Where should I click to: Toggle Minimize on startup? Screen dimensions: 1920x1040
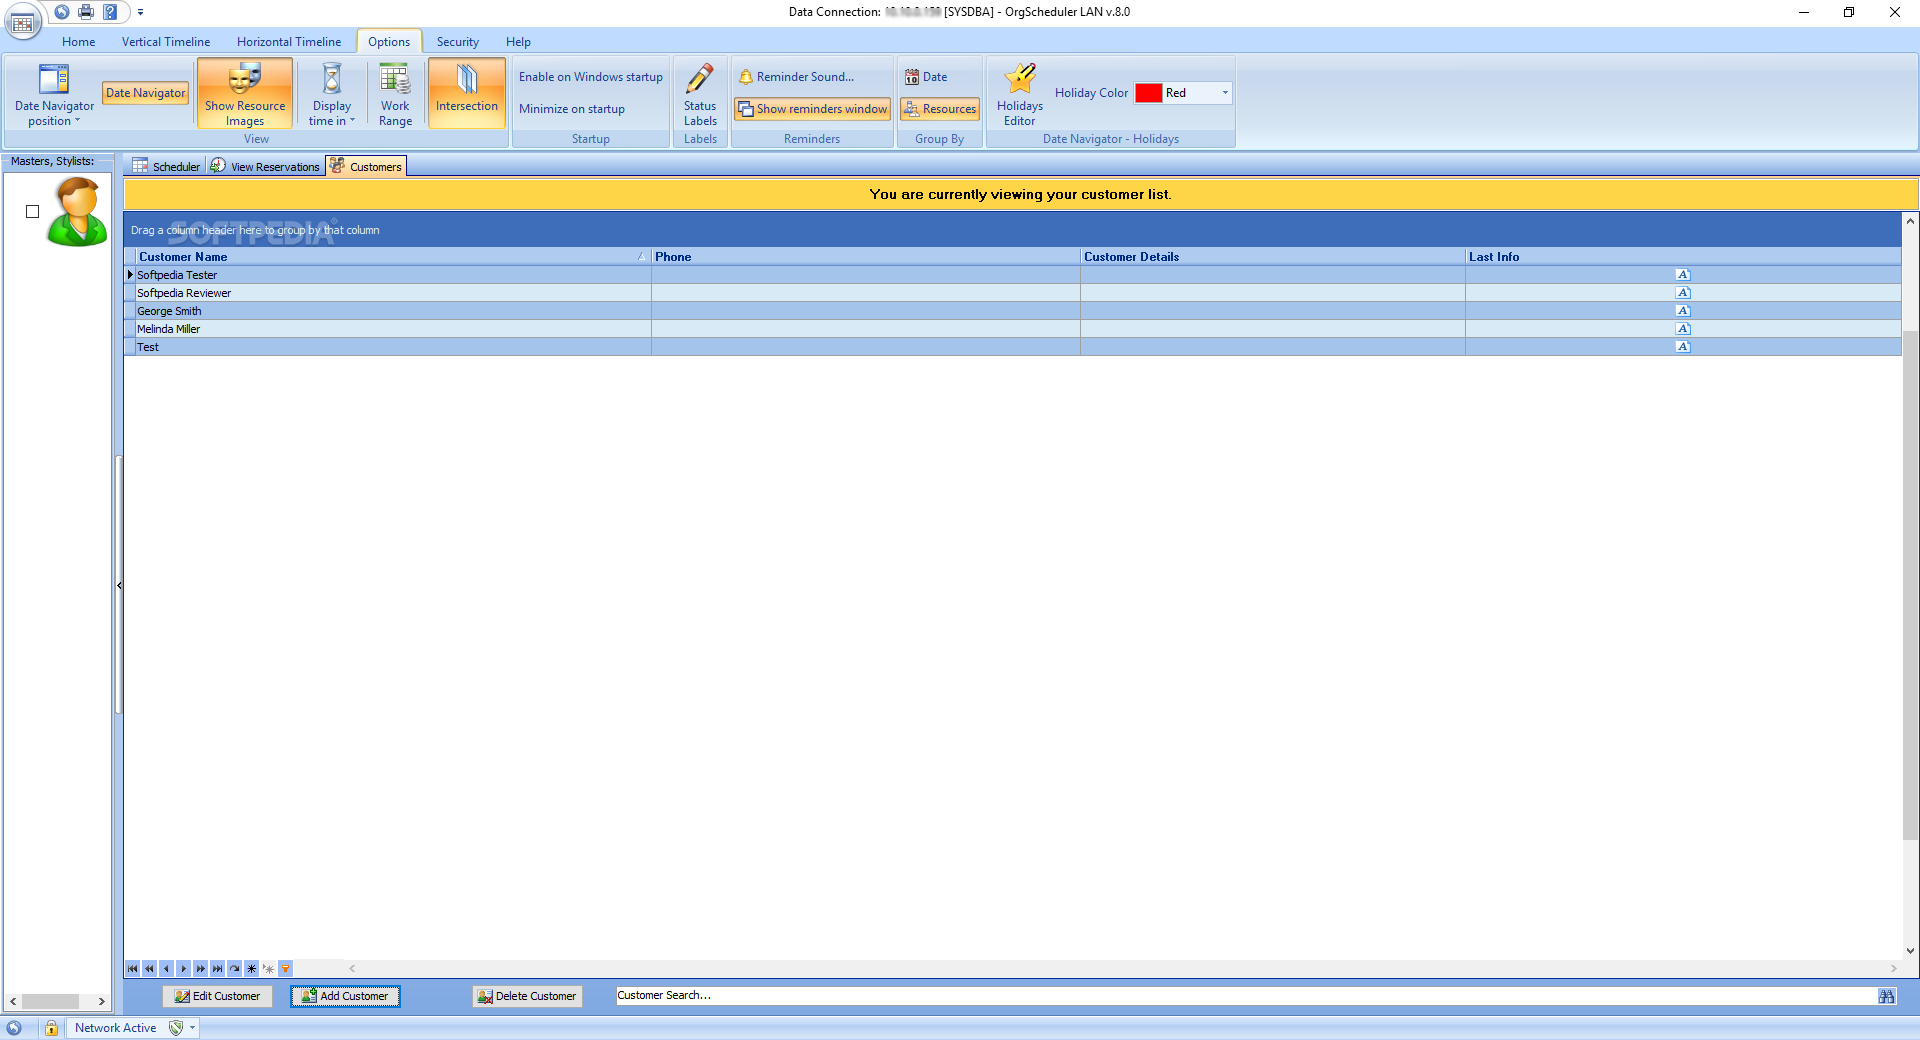pyautogui.click(x=572, y=109)
